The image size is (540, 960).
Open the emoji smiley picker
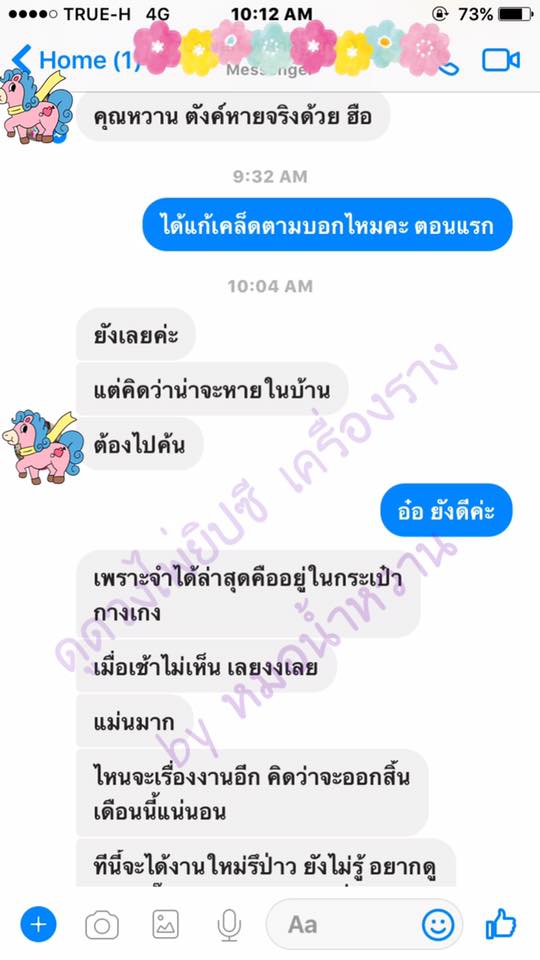438,924
